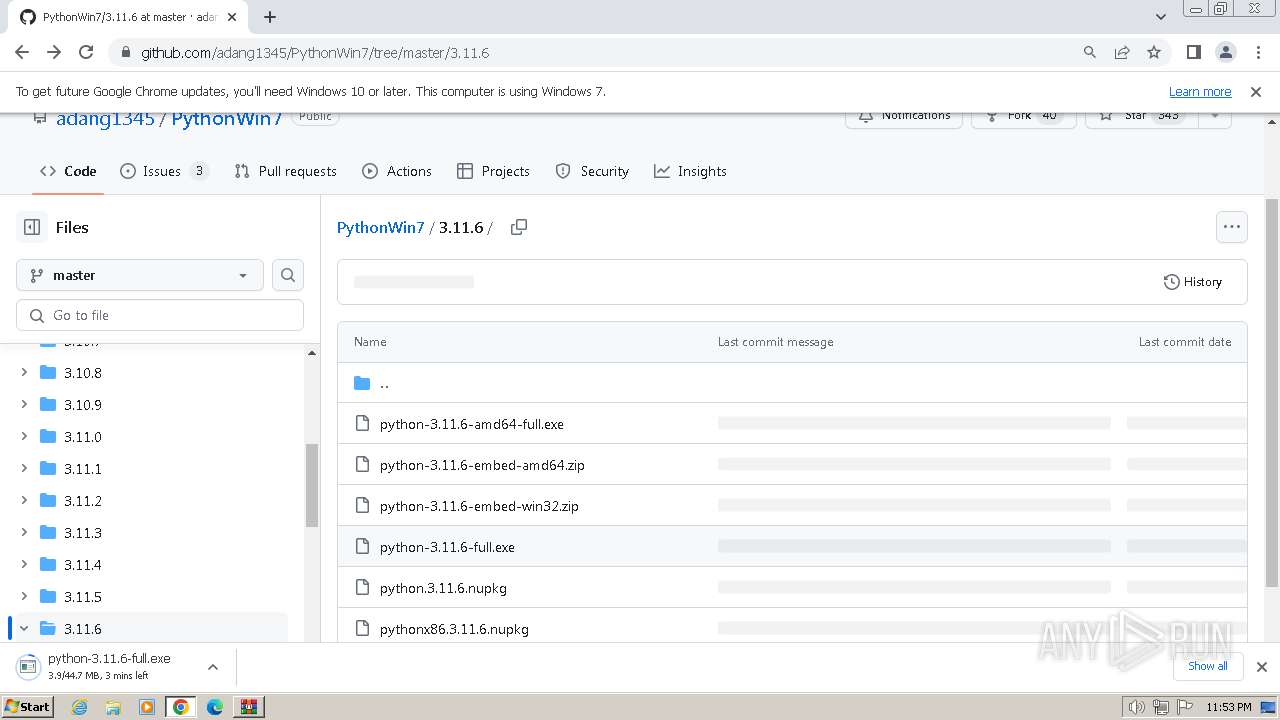Click the system clock 11:53 PM

coord(1229,707)
